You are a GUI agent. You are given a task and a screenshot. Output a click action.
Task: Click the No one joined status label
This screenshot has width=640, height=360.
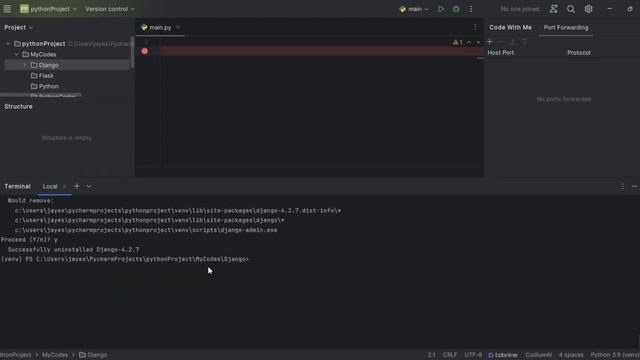519,9
